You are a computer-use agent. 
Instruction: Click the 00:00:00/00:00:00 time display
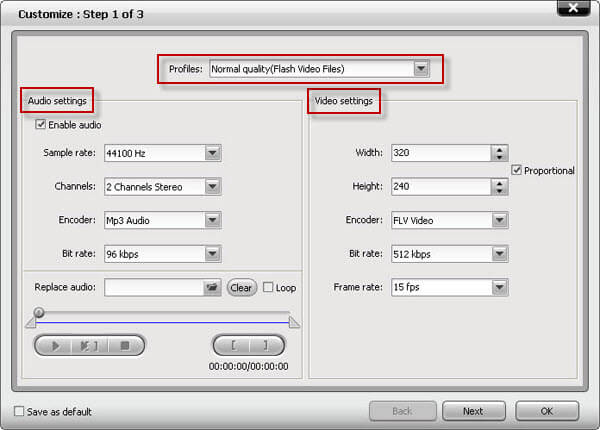pyautogui.click(x=249, y=366)
